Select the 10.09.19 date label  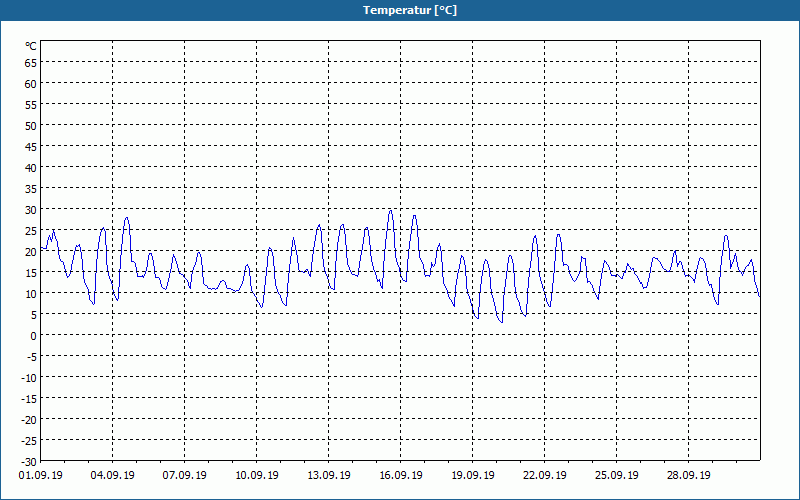click(257, 475)
